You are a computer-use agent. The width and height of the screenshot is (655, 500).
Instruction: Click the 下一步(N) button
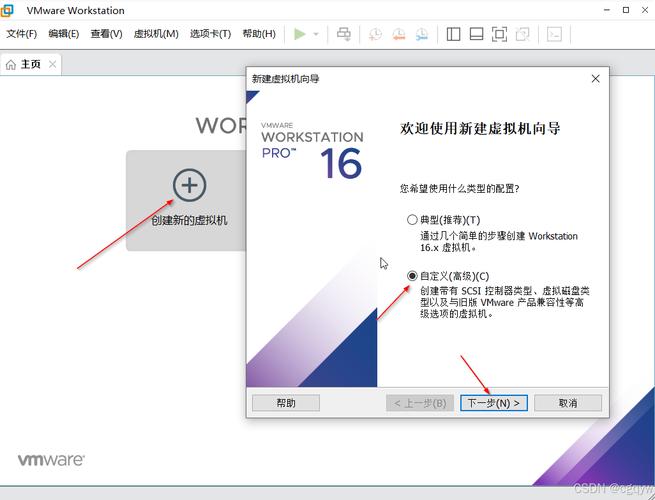click(494, 403)
